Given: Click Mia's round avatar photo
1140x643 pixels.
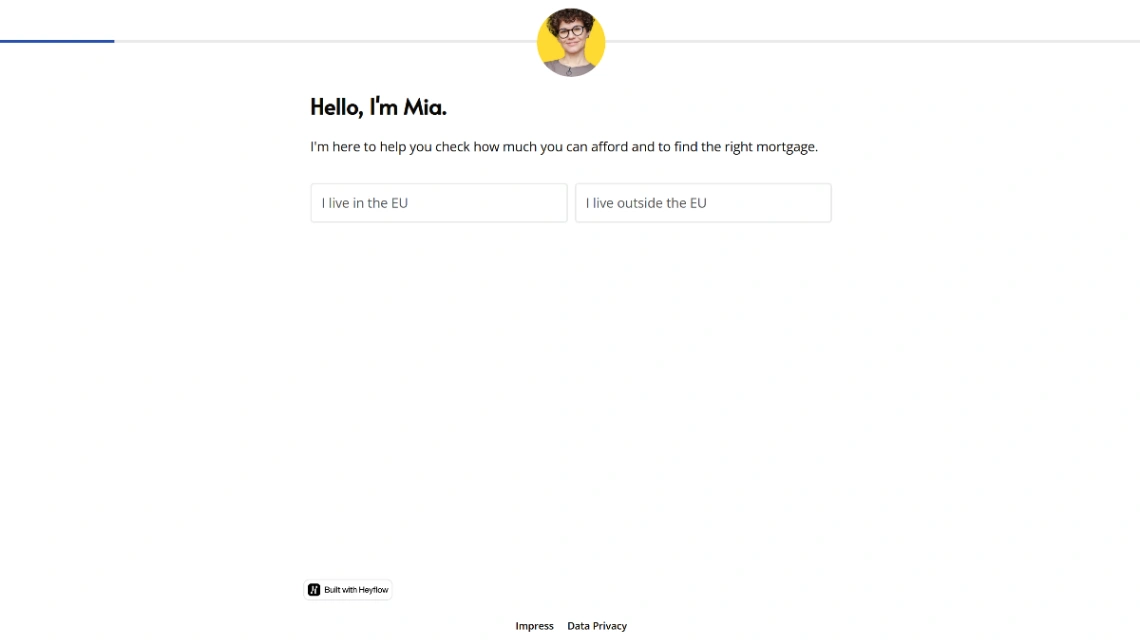Looking at the screenshot, I should pyautogui.click(x=571, y=42).
